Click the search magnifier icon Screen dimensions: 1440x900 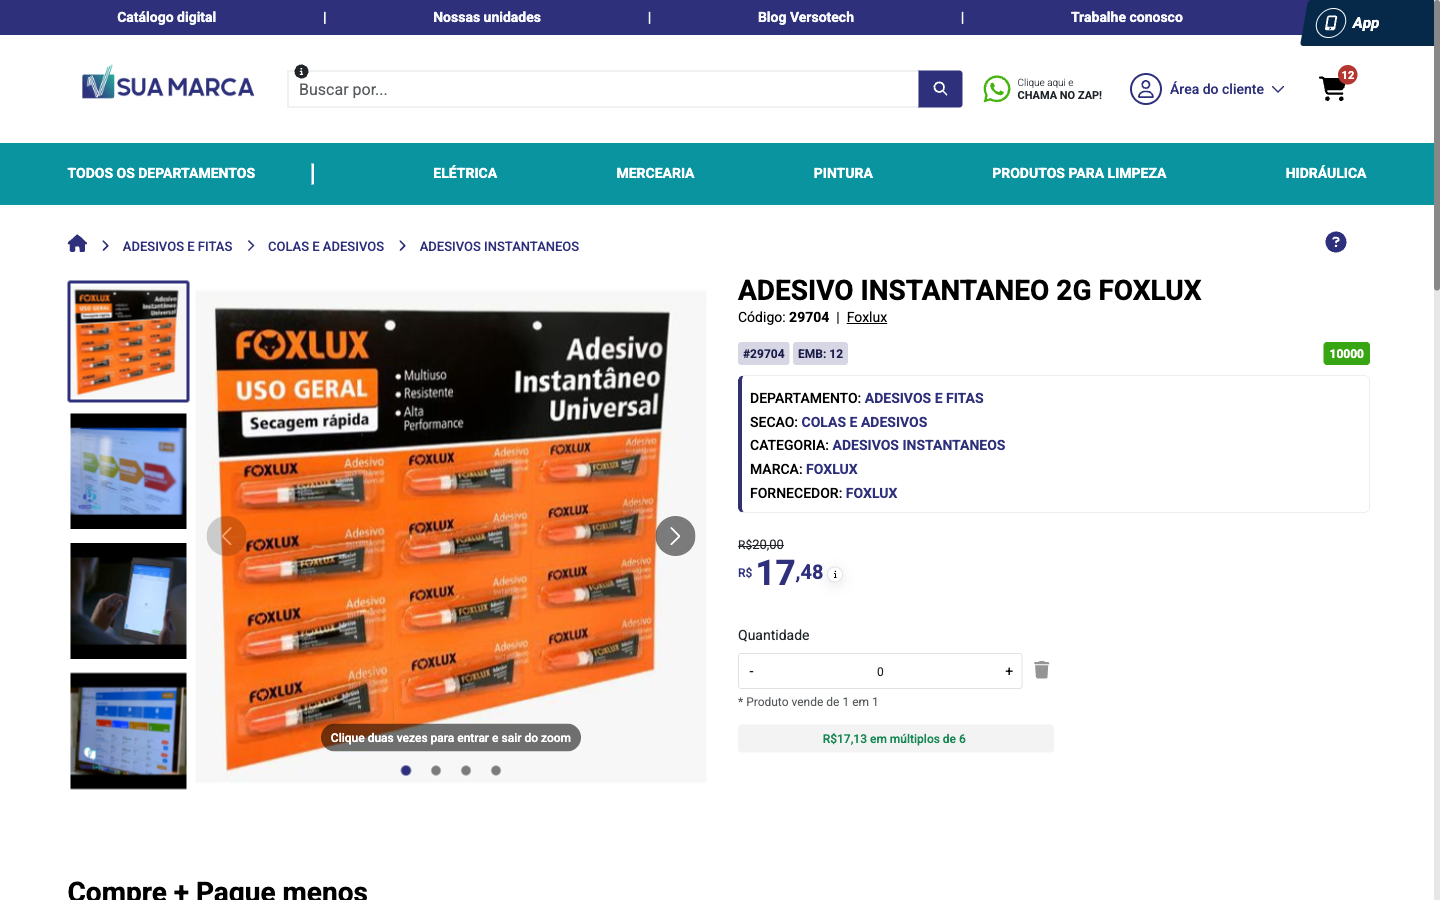tap(939, 89)
